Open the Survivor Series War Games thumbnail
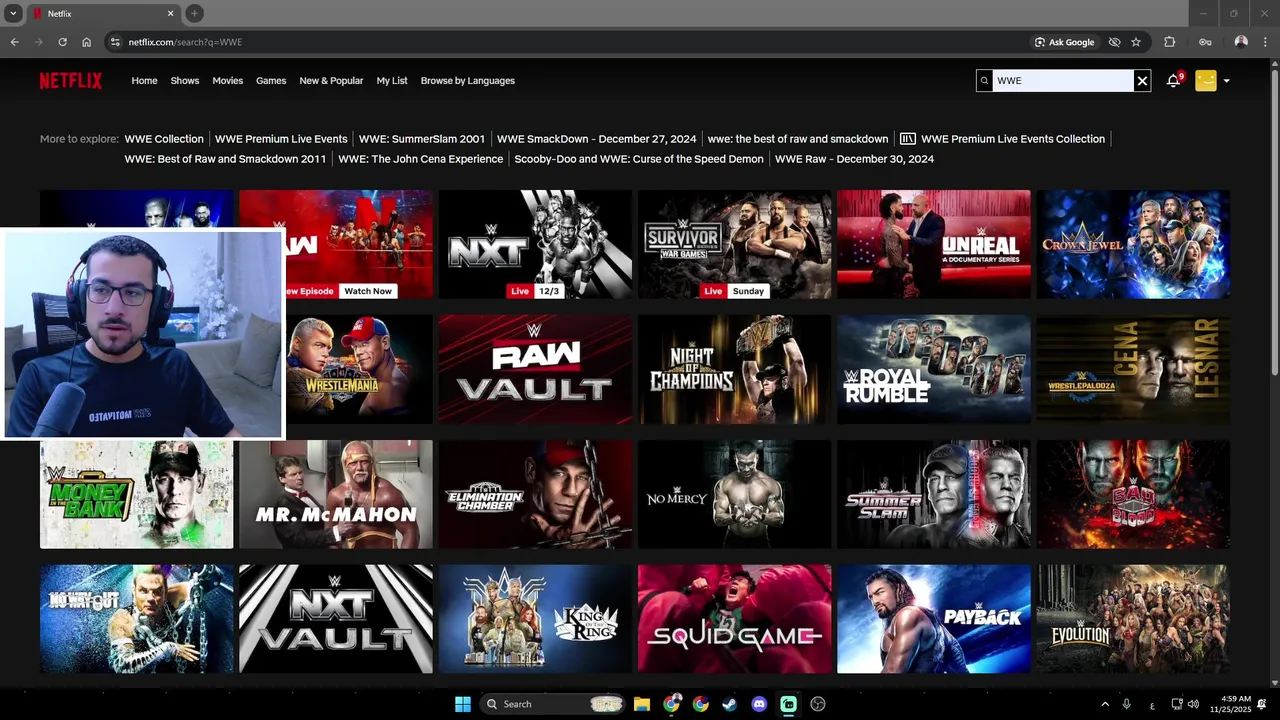1280x720 pixels. click(x=734, y=244)
